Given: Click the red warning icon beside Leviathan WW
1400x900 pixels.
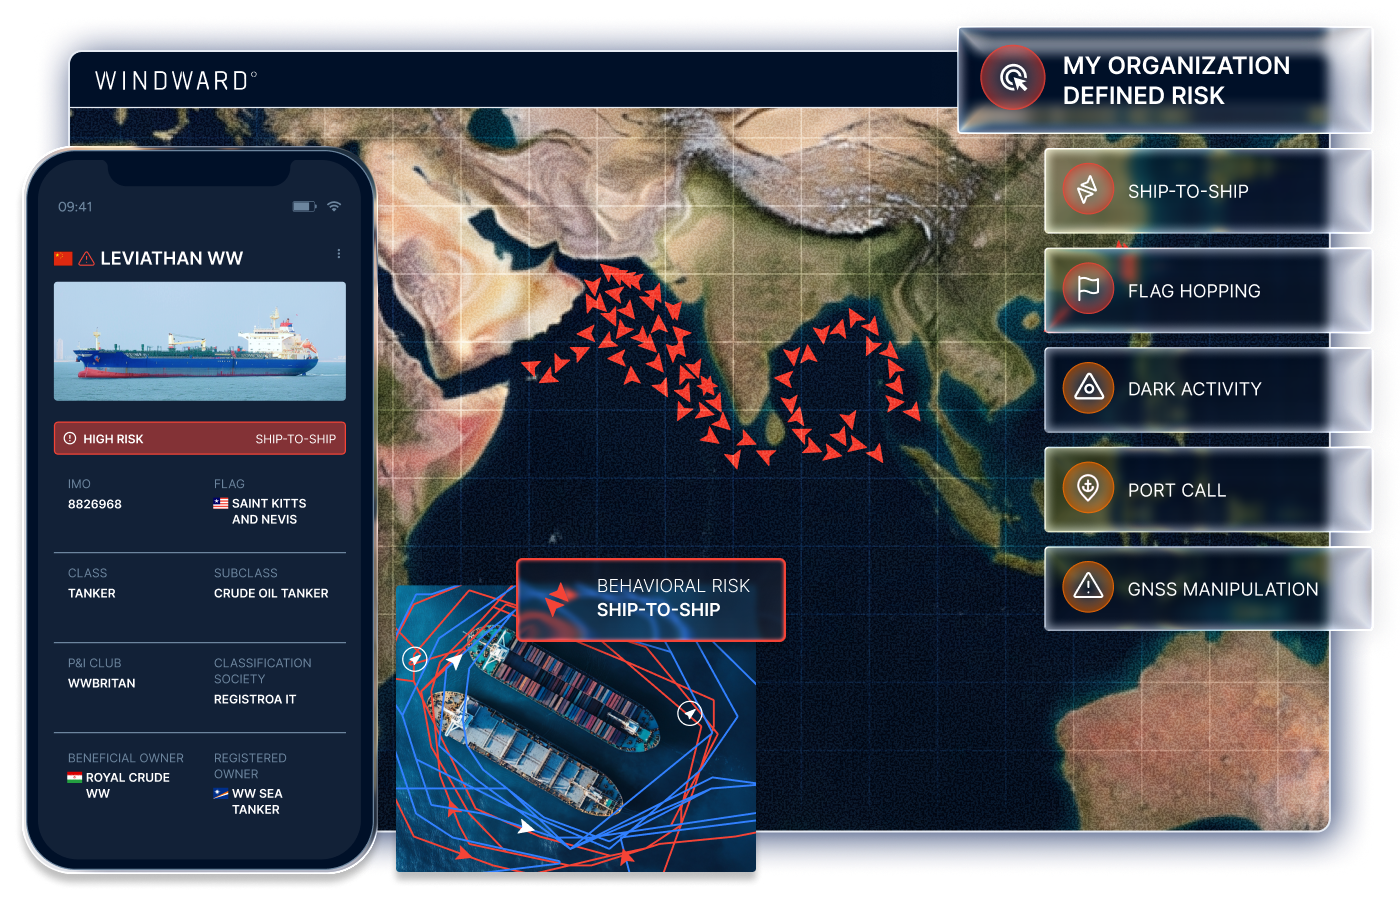Looking at the screenshot, I should click(x=87, y=259).
